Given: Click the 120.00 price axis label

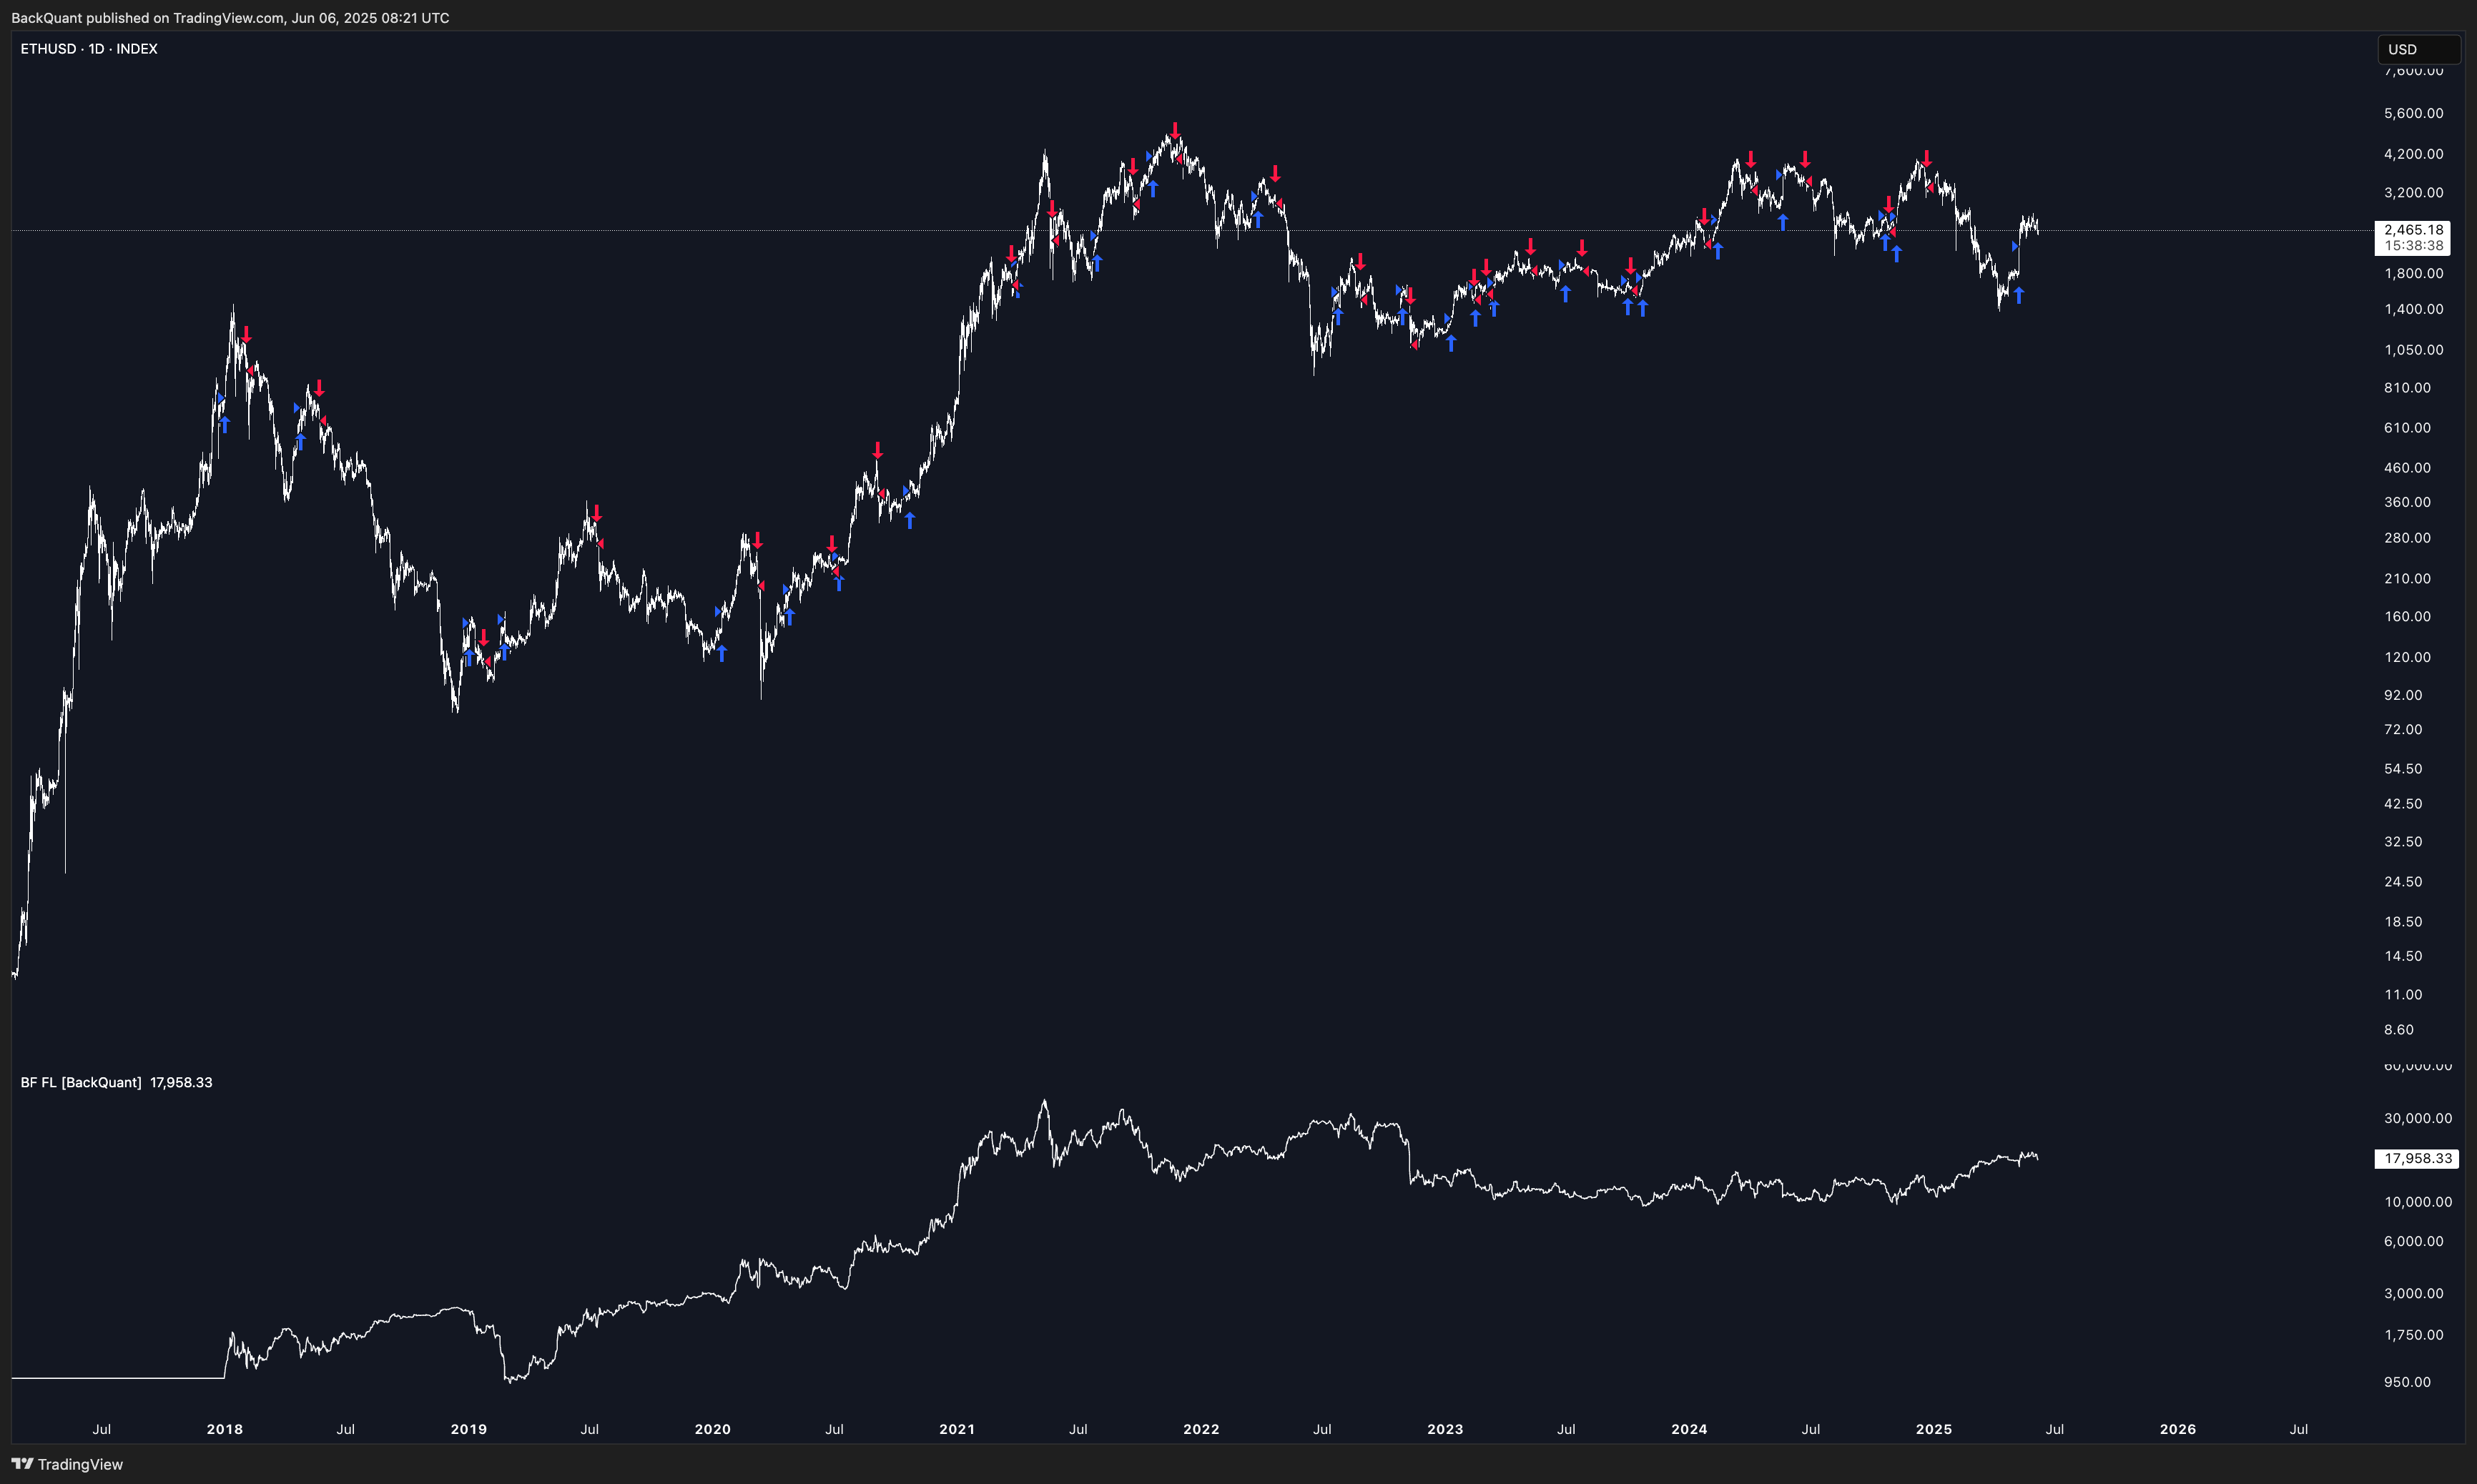Looking at the screenshot, I should (2407, 657).
